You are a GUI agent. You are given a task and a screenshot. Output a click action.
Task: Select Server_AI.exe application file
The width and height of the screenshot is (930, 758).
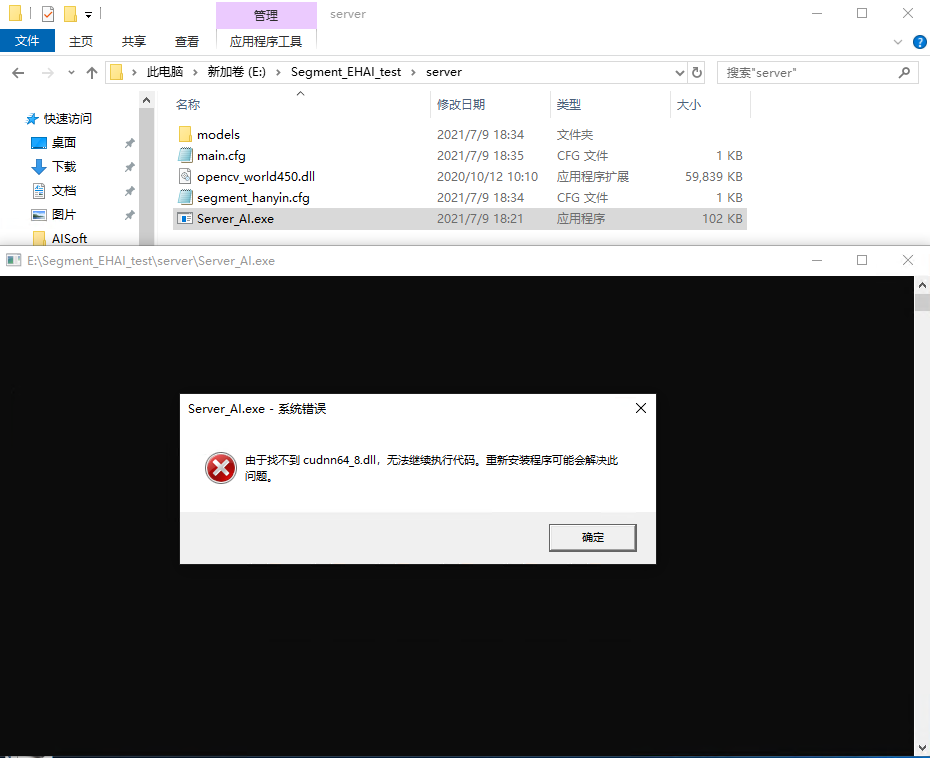pyautogui.click(x=235, y=218)
